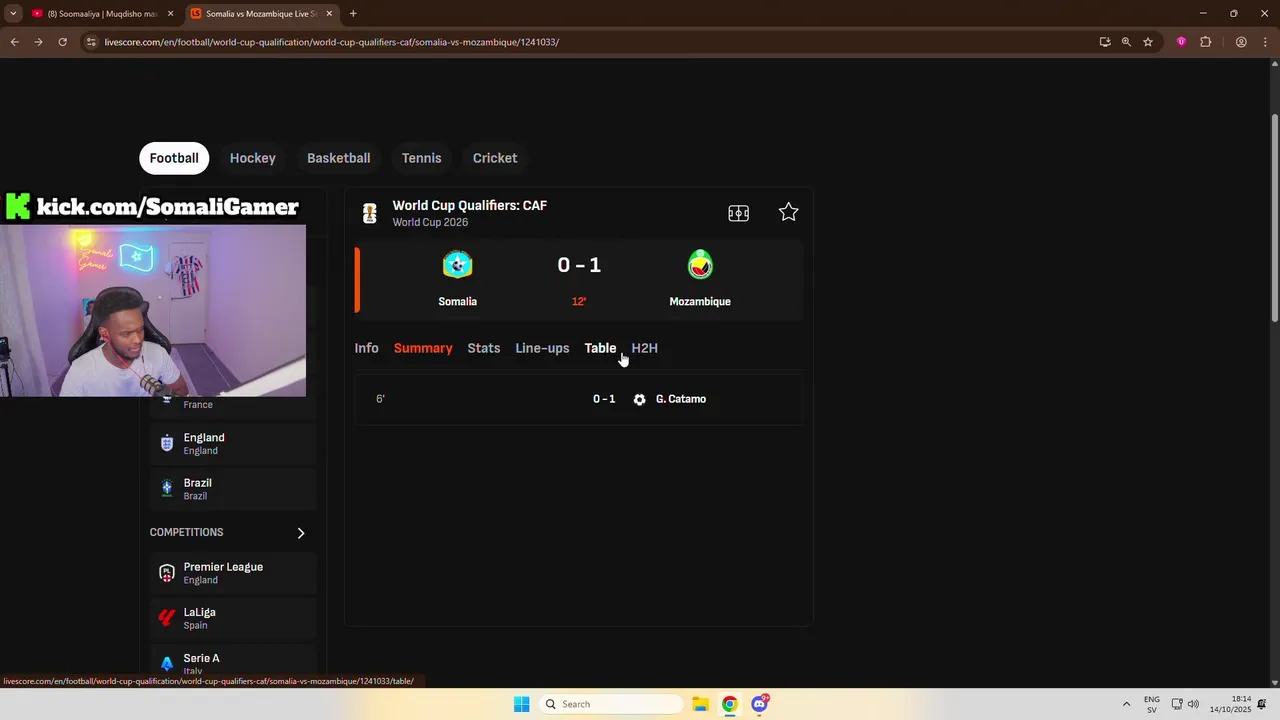Viewport: 1280px width, 720px height.
Task: Open LaLiga Spain in sidebar
Action: coord(233,618)
